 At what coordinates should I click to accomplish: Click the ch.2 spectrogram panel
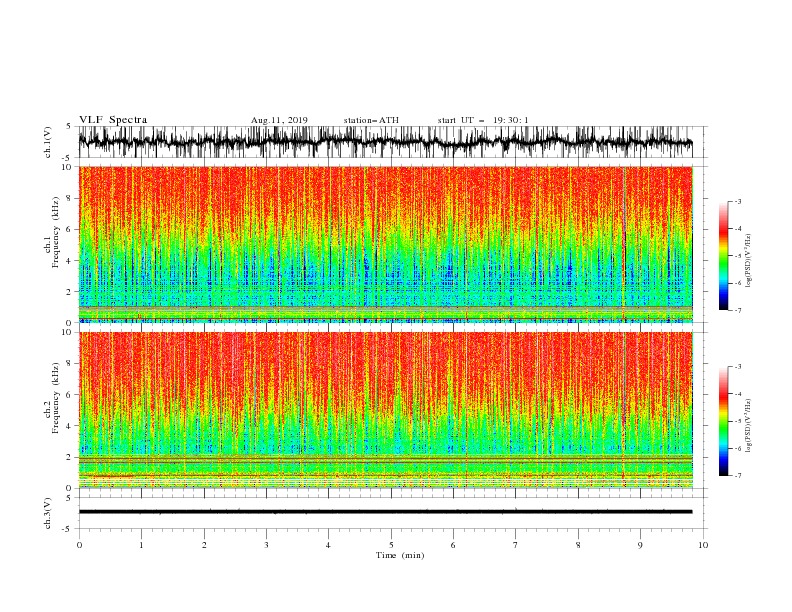click(385, 410)
